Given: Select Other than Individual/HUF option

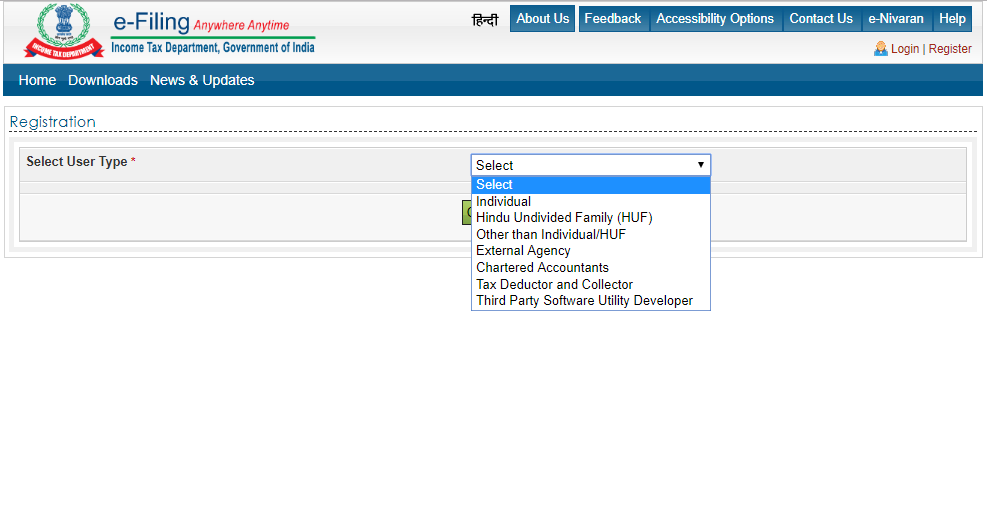Looking at the screenshot, I should (x=591, y=234).
